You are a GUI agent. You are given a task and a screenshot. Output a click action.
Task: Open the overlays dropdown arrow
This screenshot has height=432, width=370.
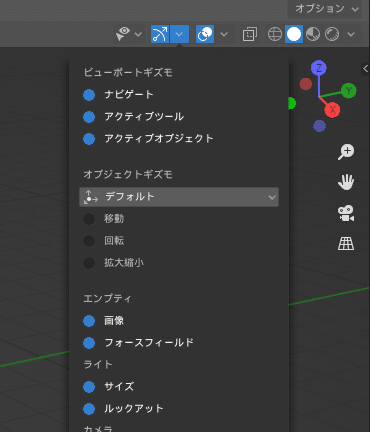point(224,34)
